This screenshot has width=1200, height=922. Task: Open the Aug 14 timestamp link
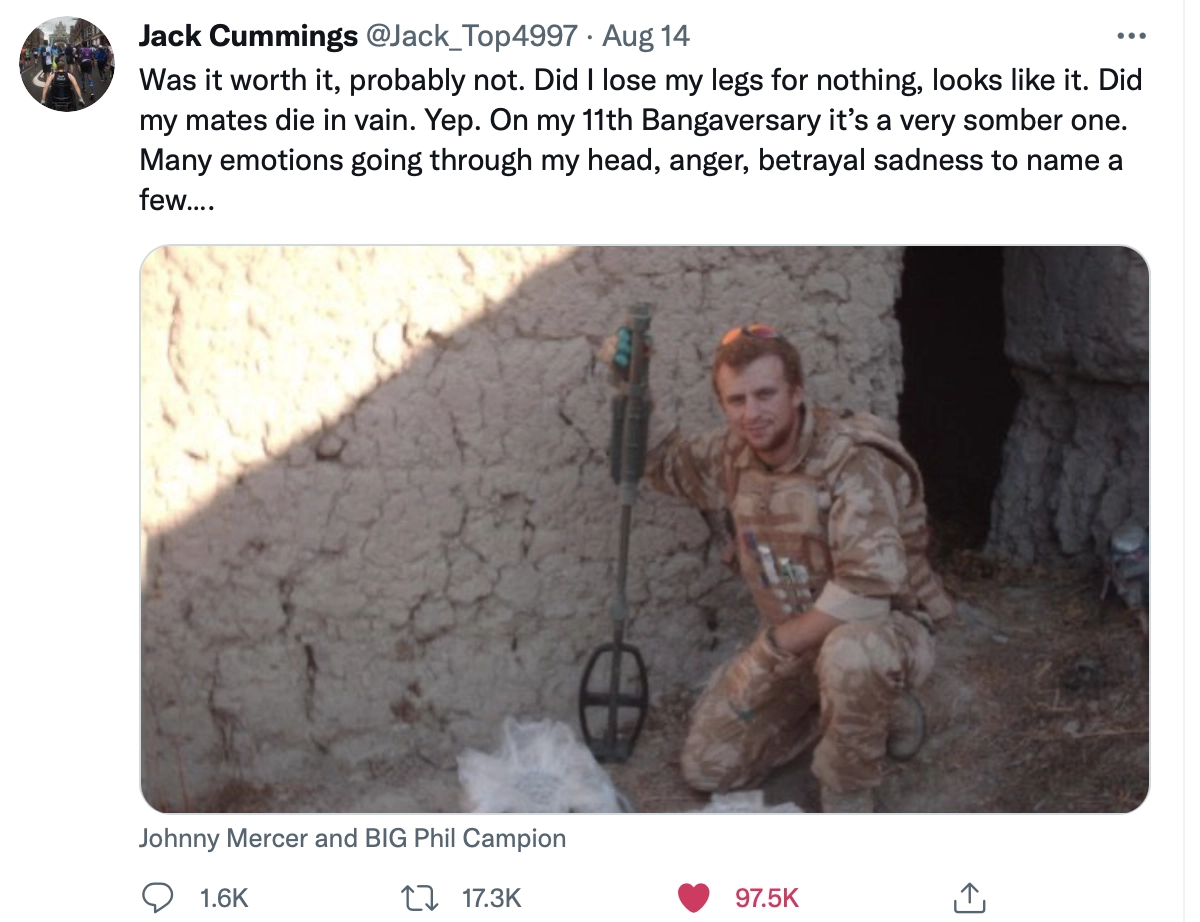(646, 37)
